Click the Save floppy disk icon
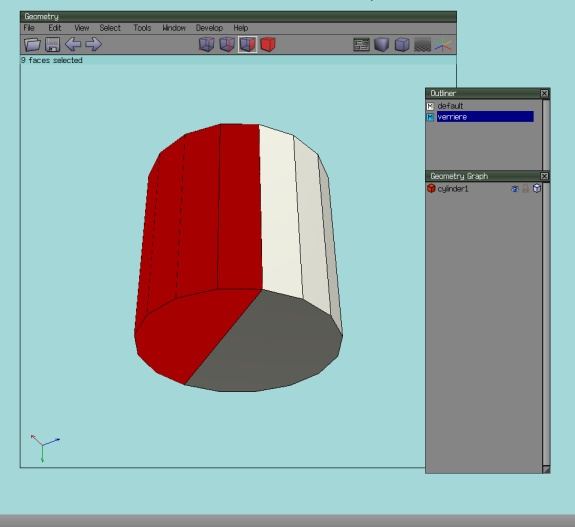Viewport: 575px width, 527px height. pyautogui.click(x=52, y=44)
